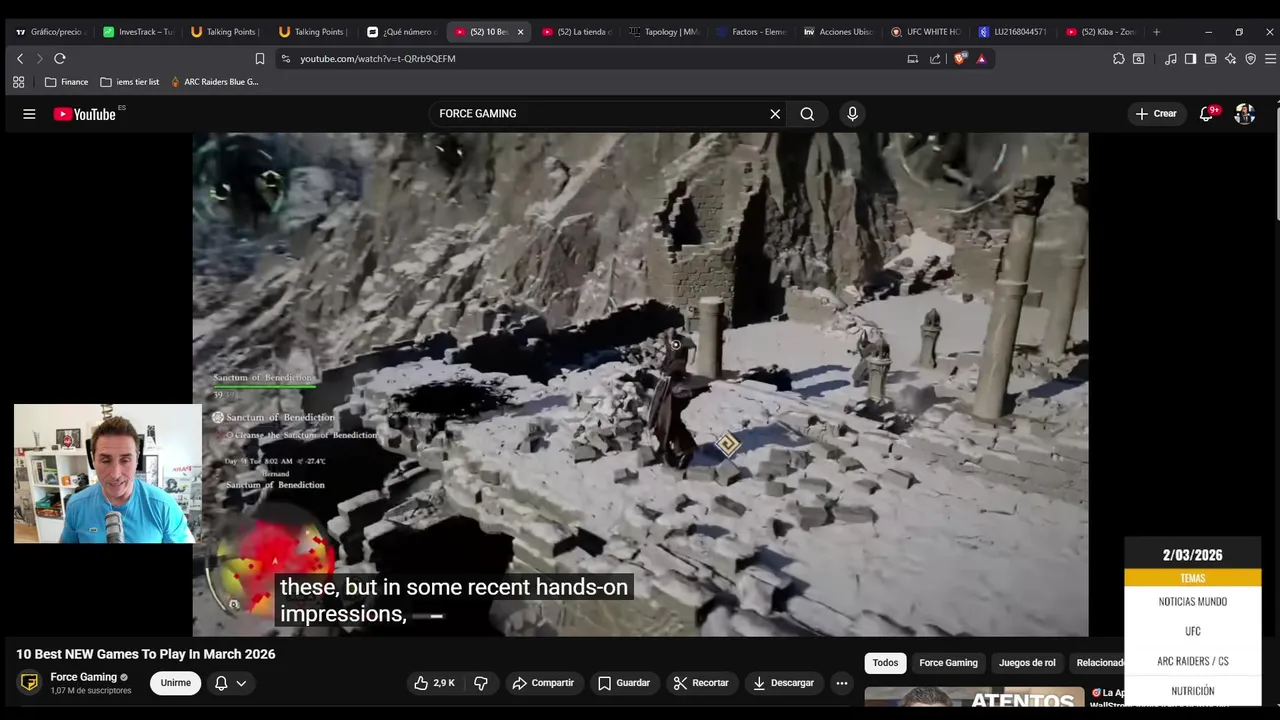Open Brave Rewards triangle icon
The height and width of the screenshot is (720, 1280).
click(x=981, y=59)
